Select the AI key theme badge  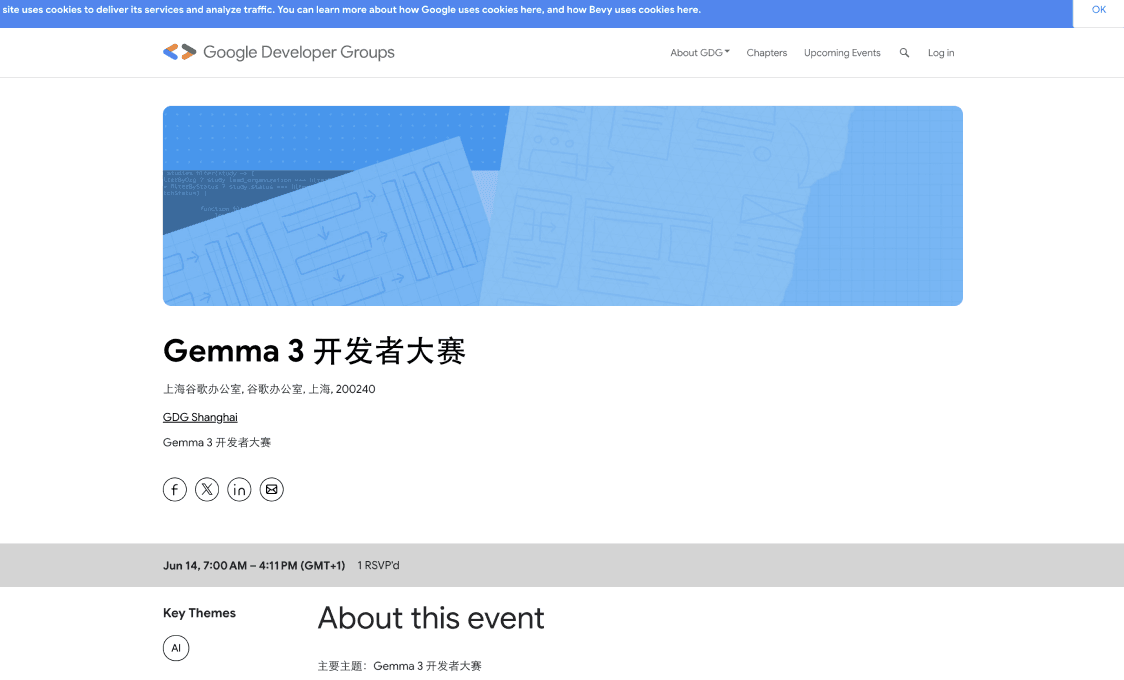click(x=176, y=648)
